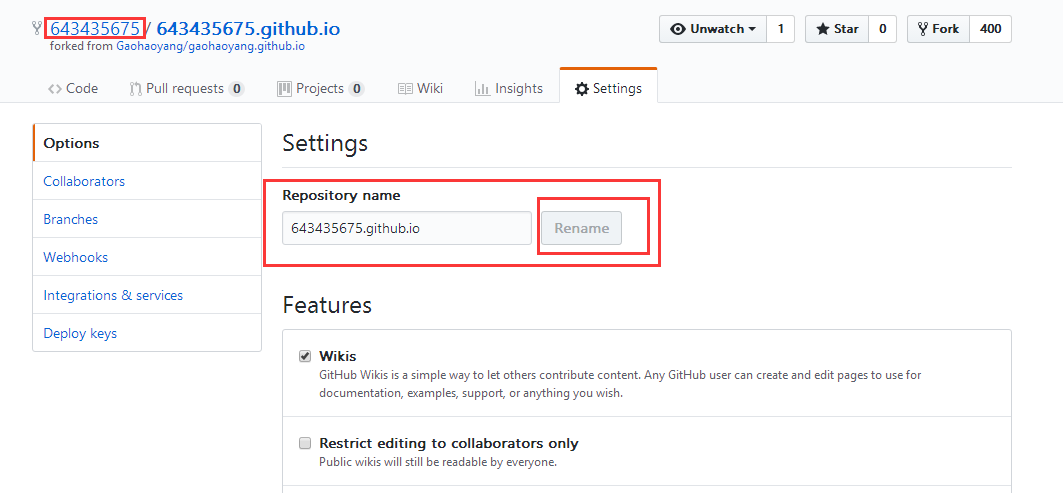The height and width of the screenshot is (493, 1063).
Task: Click the Pull requests tab icon
Action: pos(136,89)
